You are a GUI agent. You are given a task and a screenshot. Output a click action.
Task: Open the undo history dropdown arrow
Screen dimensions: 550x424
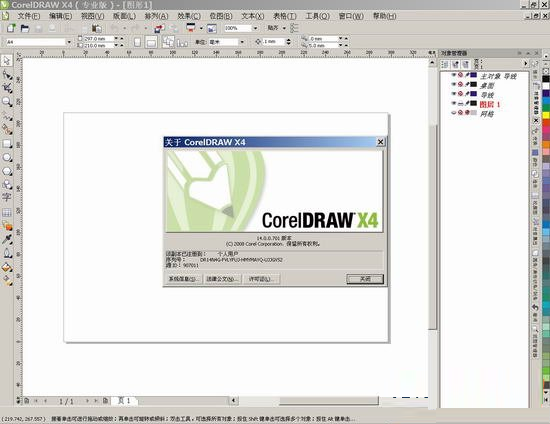tap(125, 28)
